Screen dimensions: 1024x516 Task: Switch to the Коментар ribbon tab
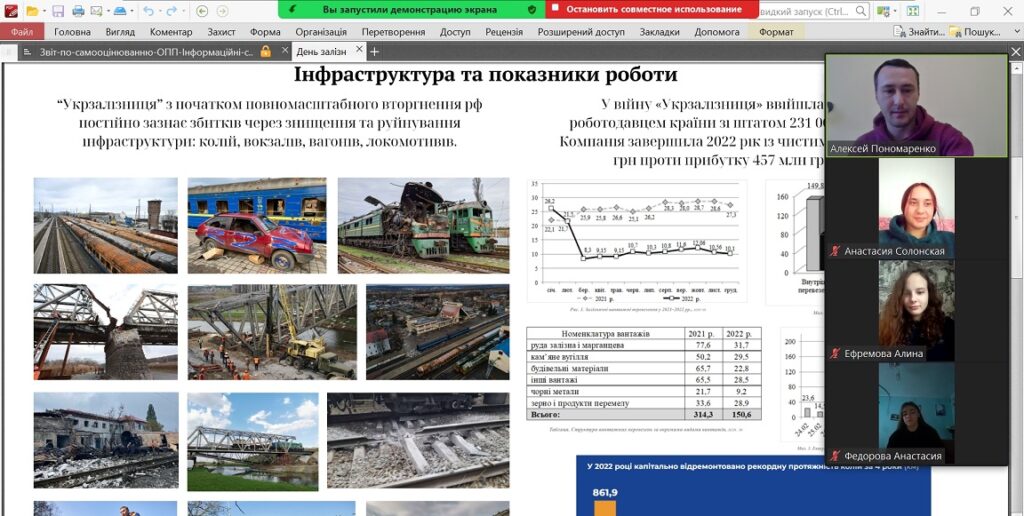[x=171, y=31]
